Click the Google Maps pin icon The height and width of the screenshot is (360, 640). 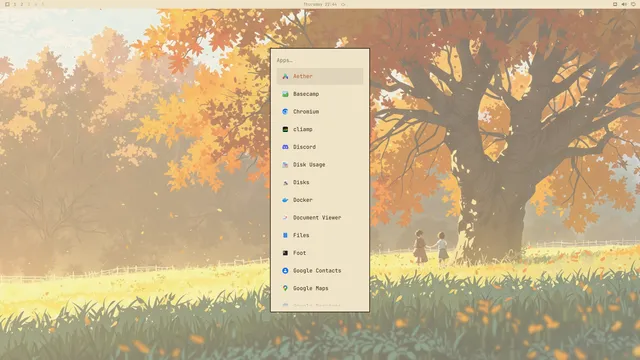pyautogui.click(x=285, y=288)
